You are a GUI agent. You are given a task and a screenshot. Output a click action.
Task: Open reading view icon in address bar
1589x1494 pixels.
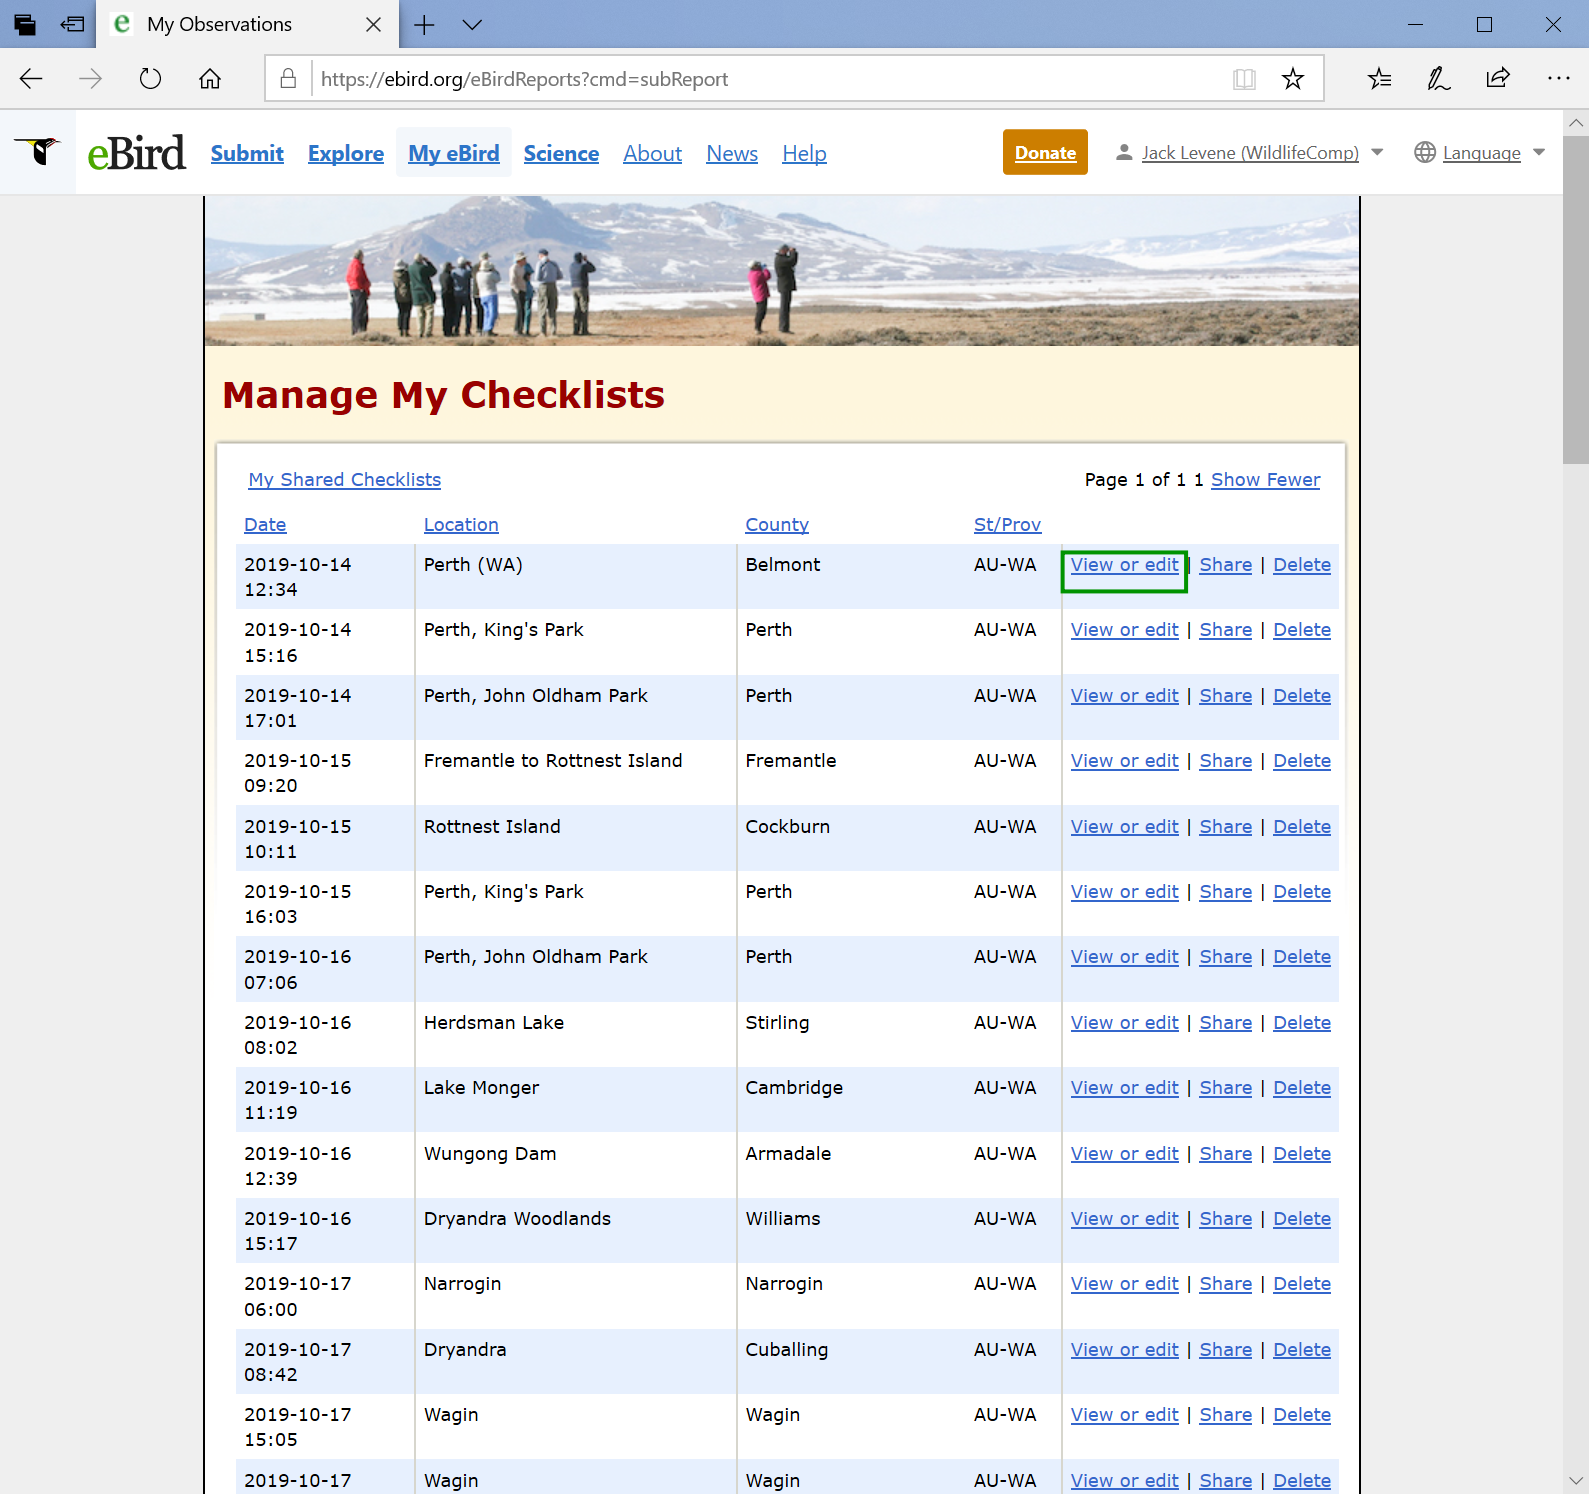[x=1244, y=79]
